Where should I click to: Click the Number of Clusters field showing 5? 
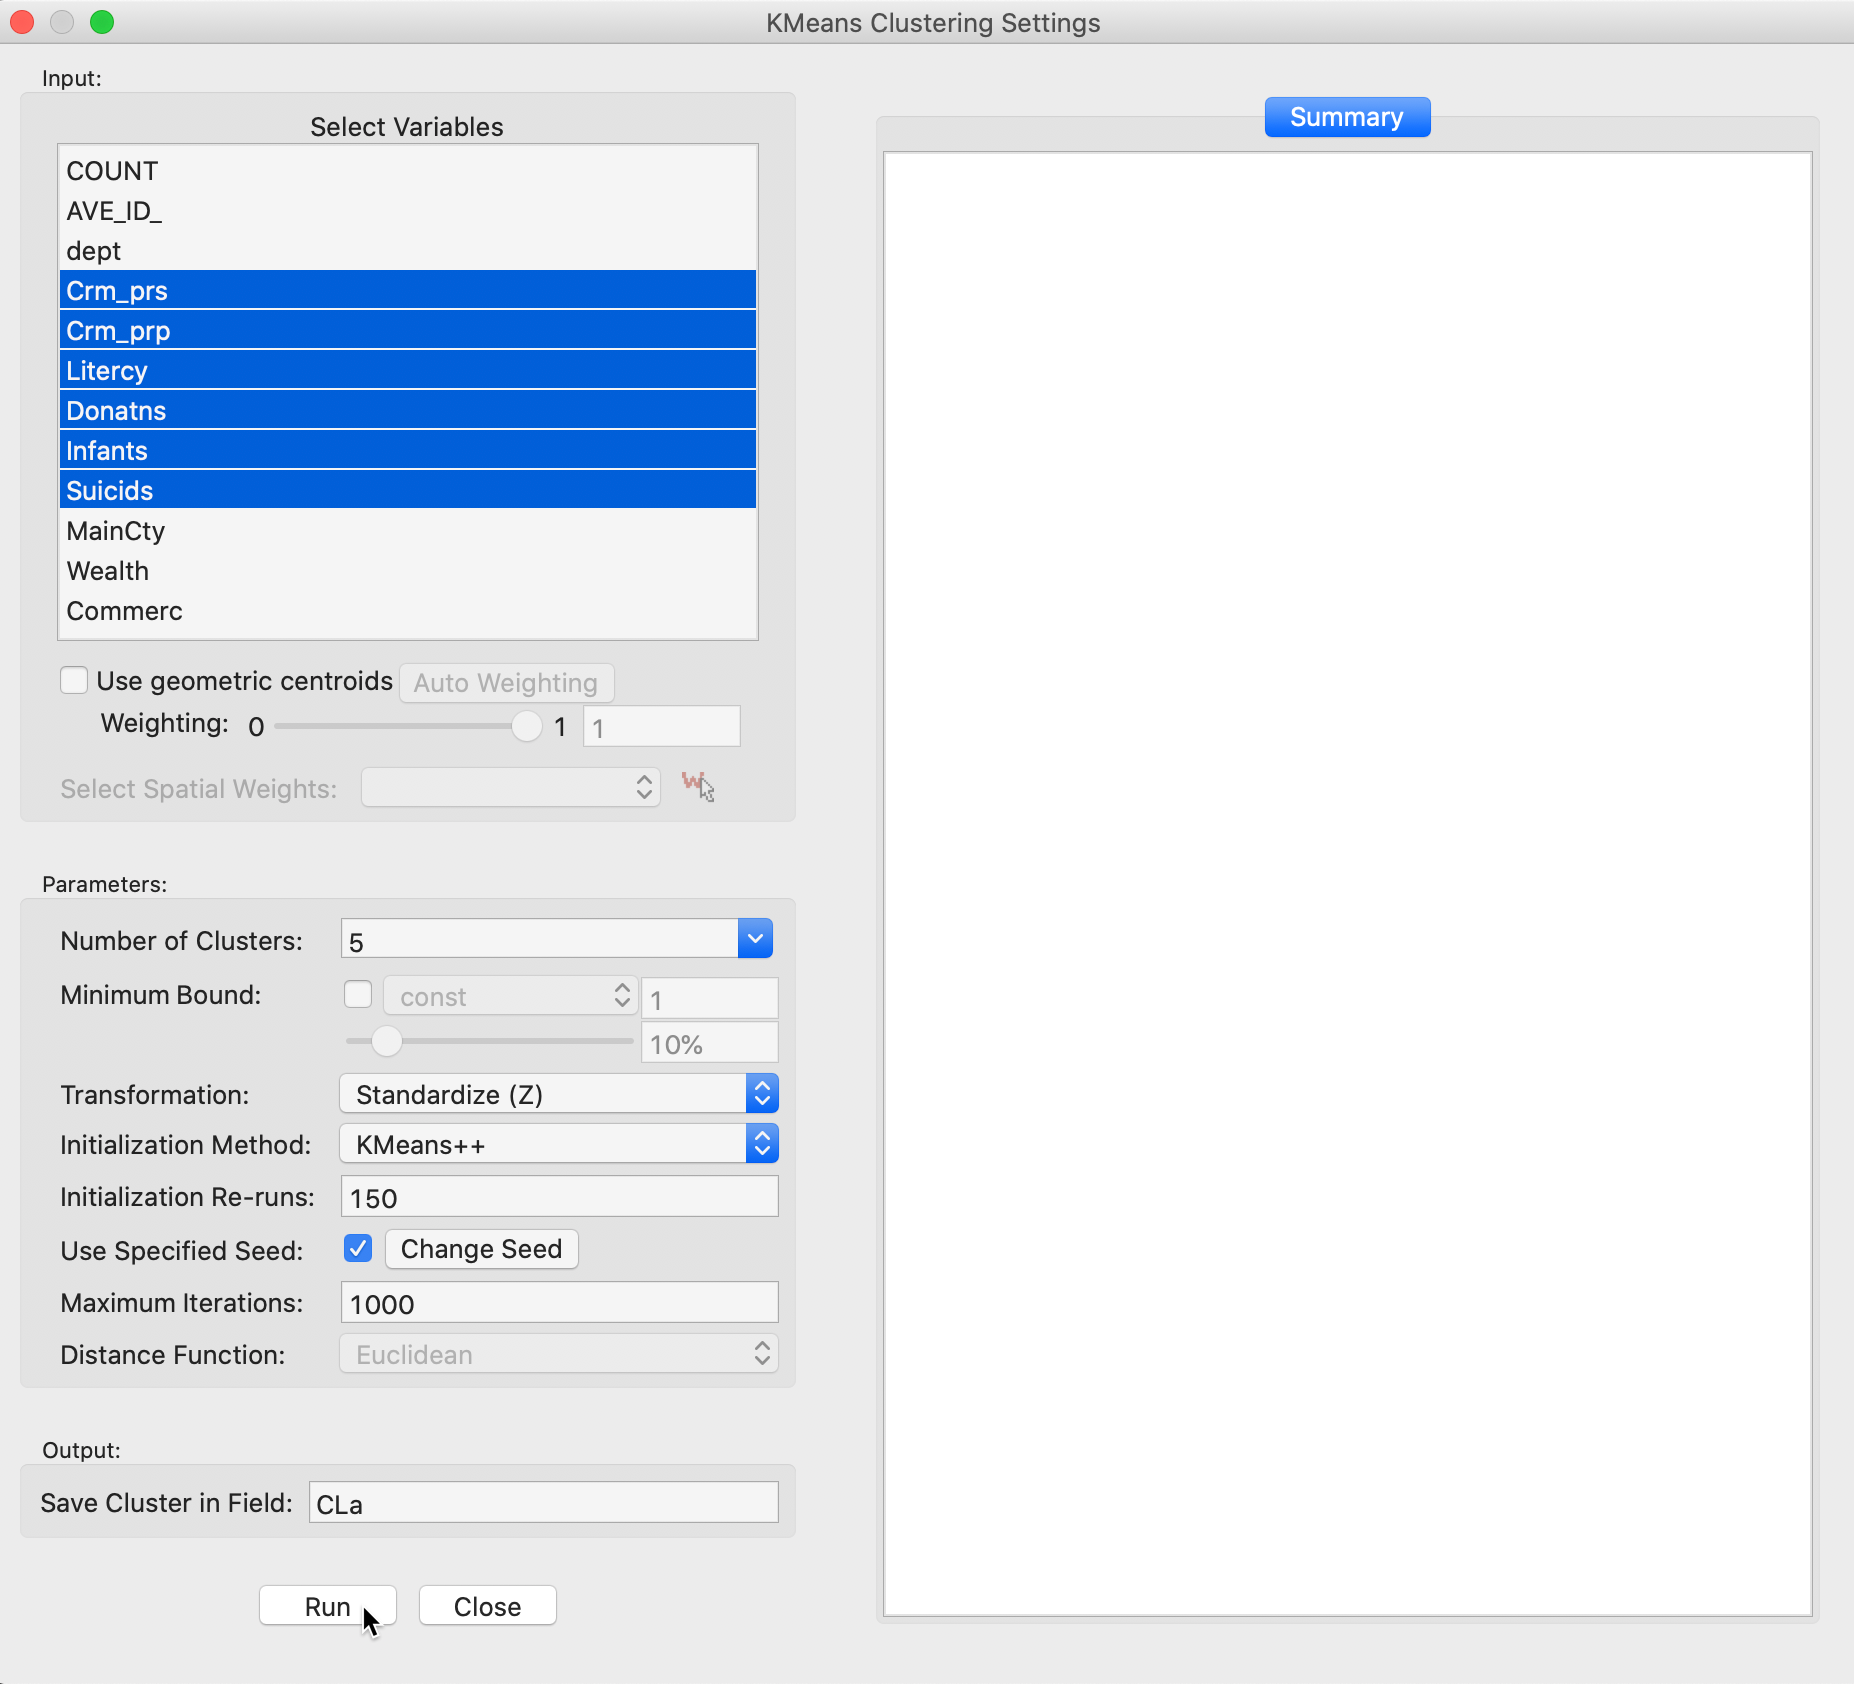pos(541,940)
